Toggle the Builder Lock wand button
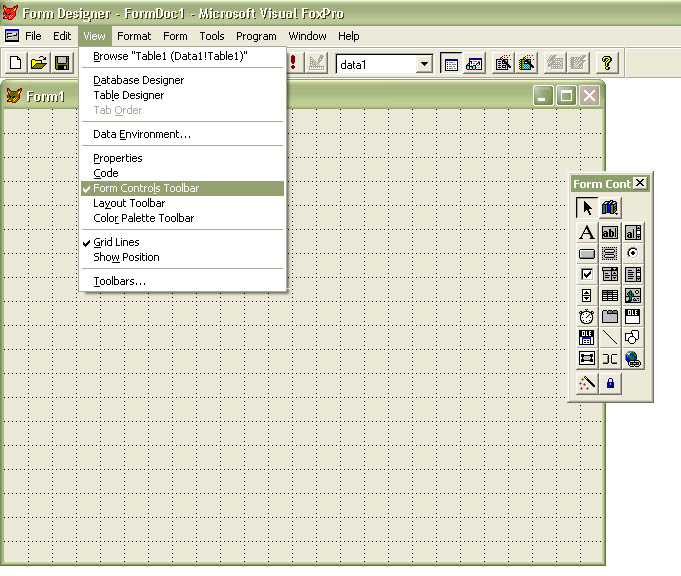This screenshot has width=681, height=576. [x=587, y=383]
